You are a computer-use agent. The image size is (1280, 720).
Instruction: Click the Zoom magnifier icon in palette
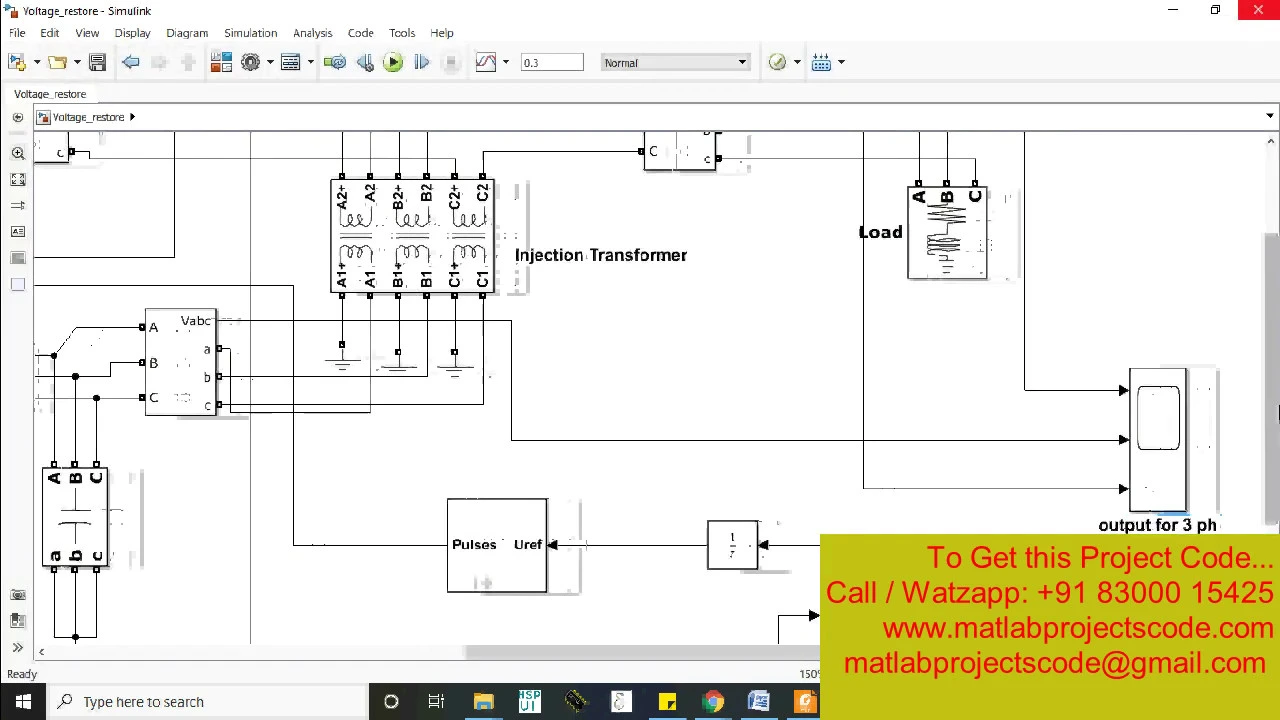click(x=17, y=153)
